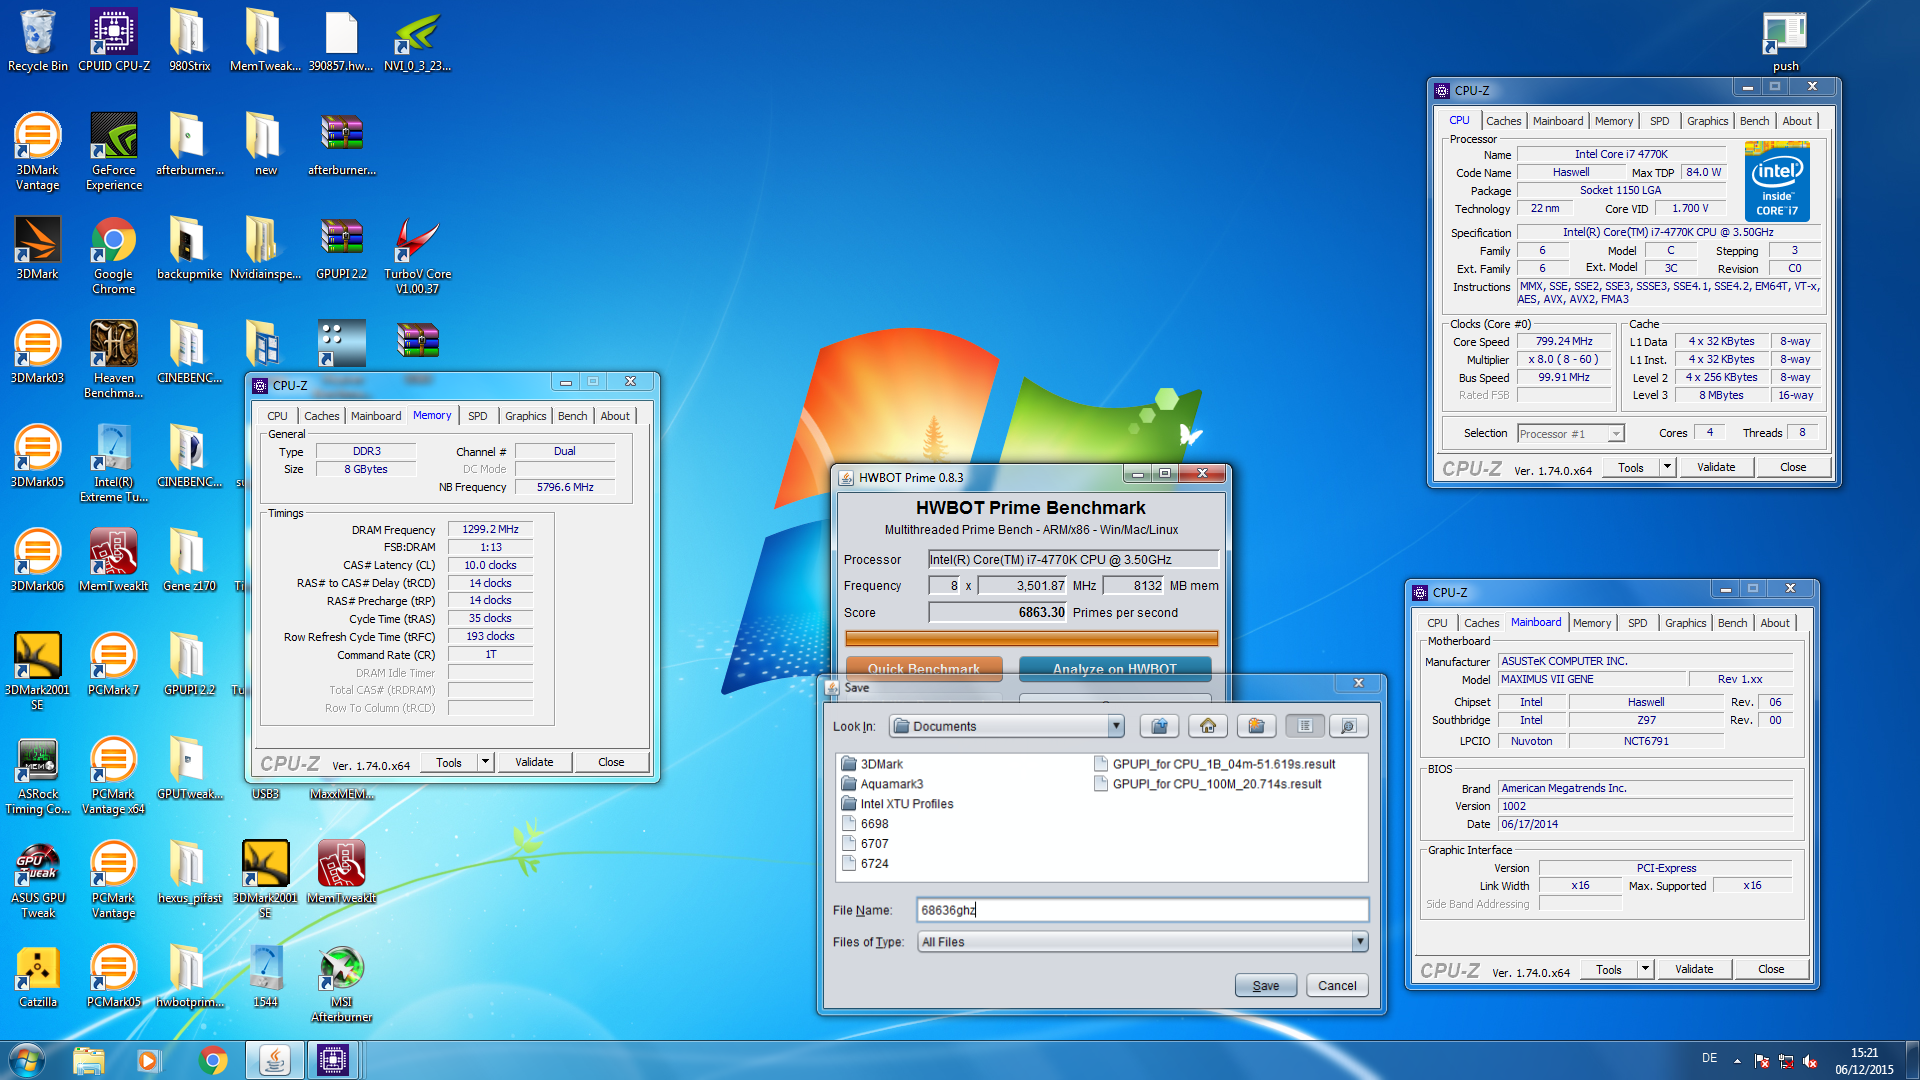Click the HWBOT Prime Score field

point(998,613)
